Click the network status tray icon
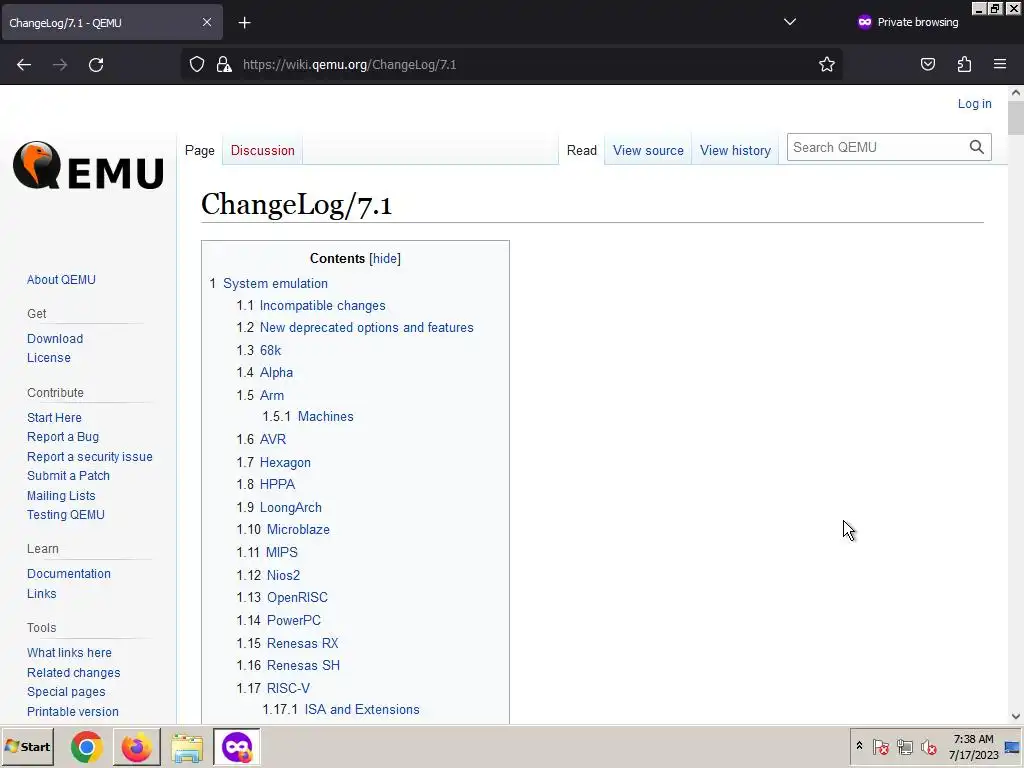 [x=904, y=746]
